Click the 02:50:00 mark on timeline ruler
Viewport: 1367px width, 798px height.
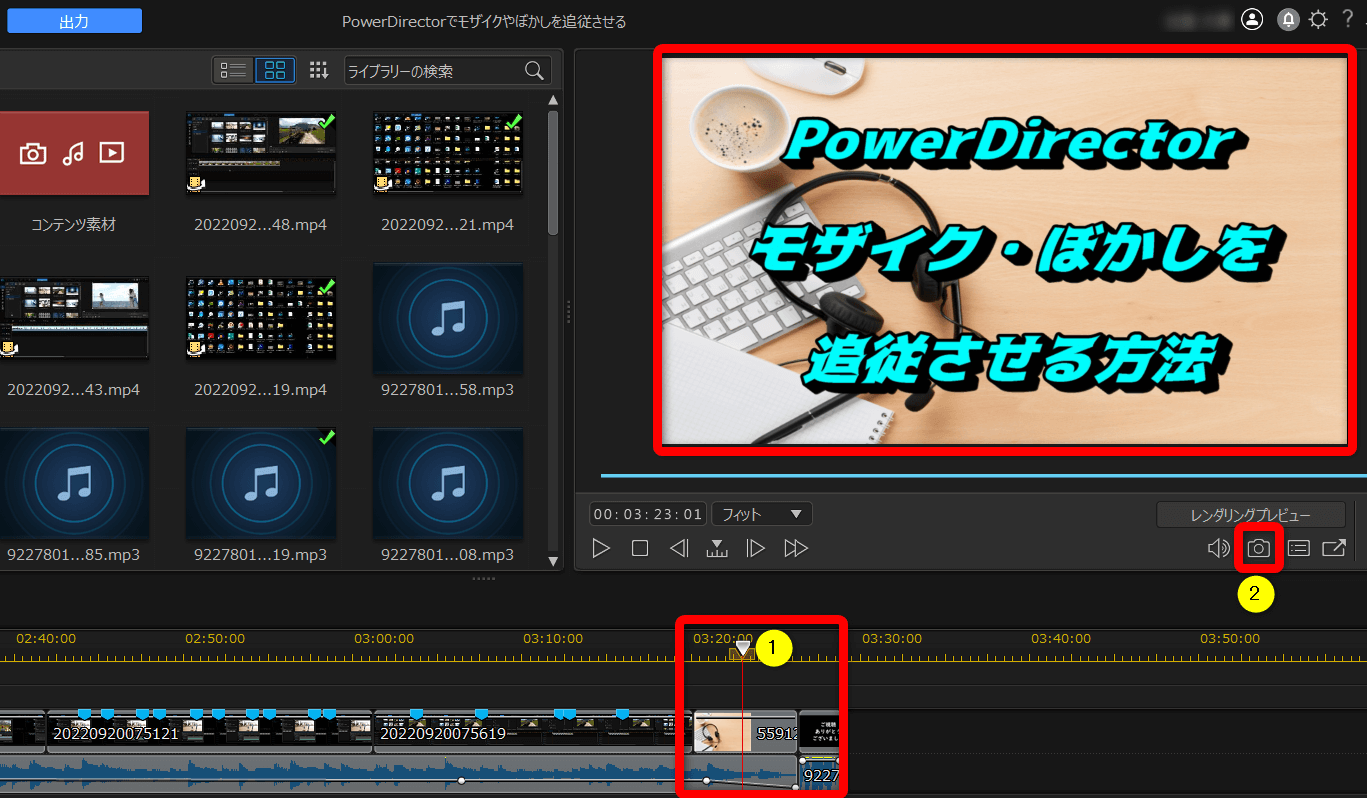[x=215, y=638]
